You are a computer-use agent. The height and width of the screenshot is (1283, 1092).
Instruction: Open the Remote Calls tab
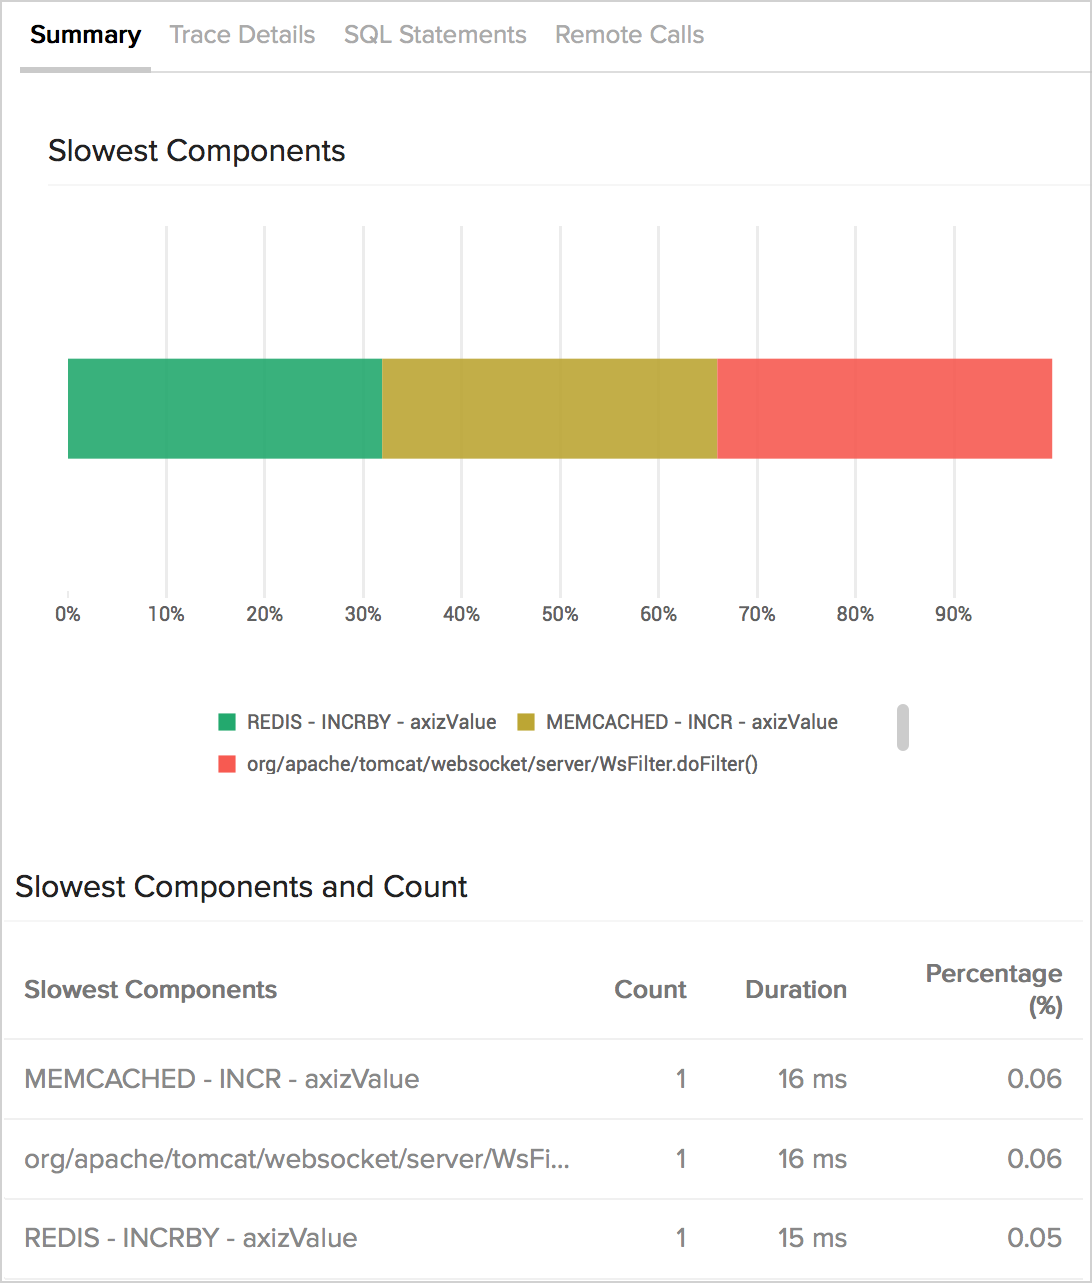pos(629,35)
